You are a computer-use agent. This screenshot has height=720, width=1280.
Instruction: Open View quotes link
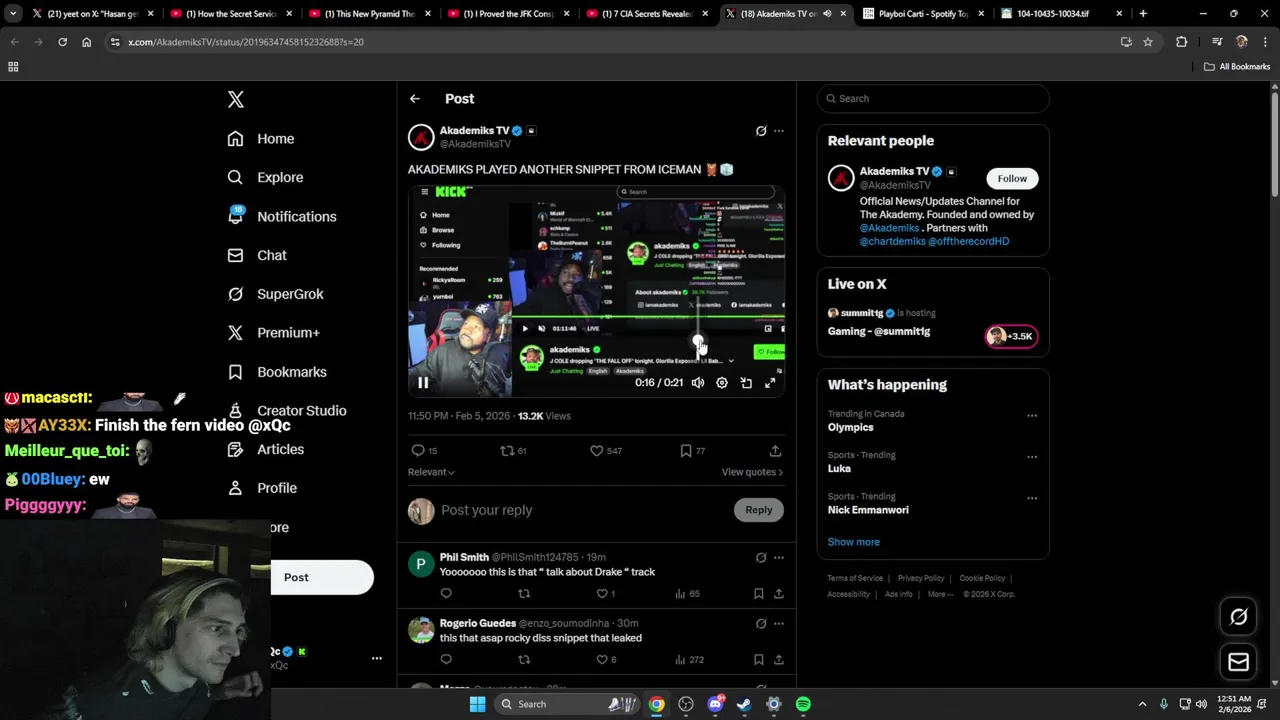752,472
